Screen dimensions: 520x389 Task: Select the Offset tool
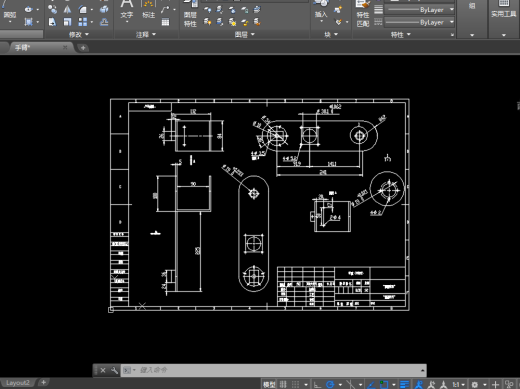pos(104,22)
